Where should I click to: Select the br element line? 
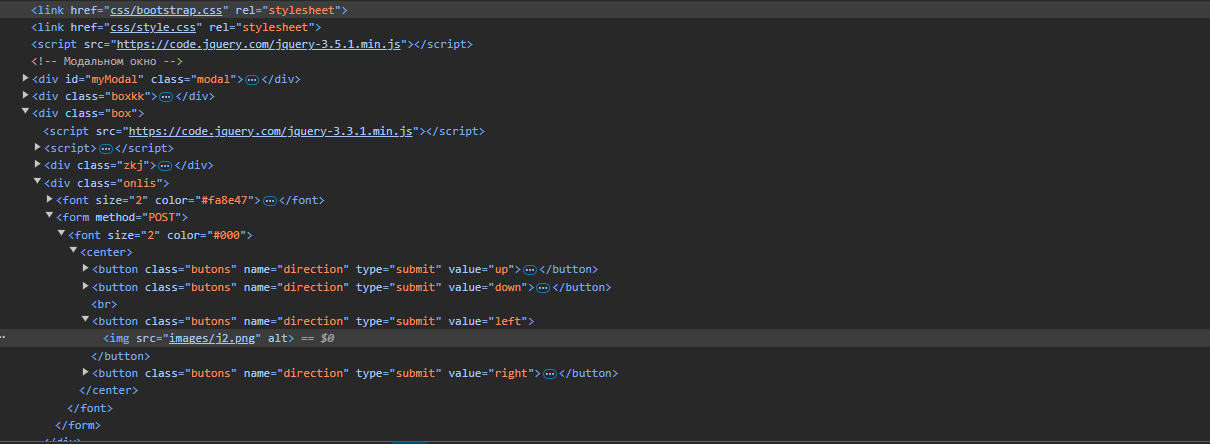104,304
